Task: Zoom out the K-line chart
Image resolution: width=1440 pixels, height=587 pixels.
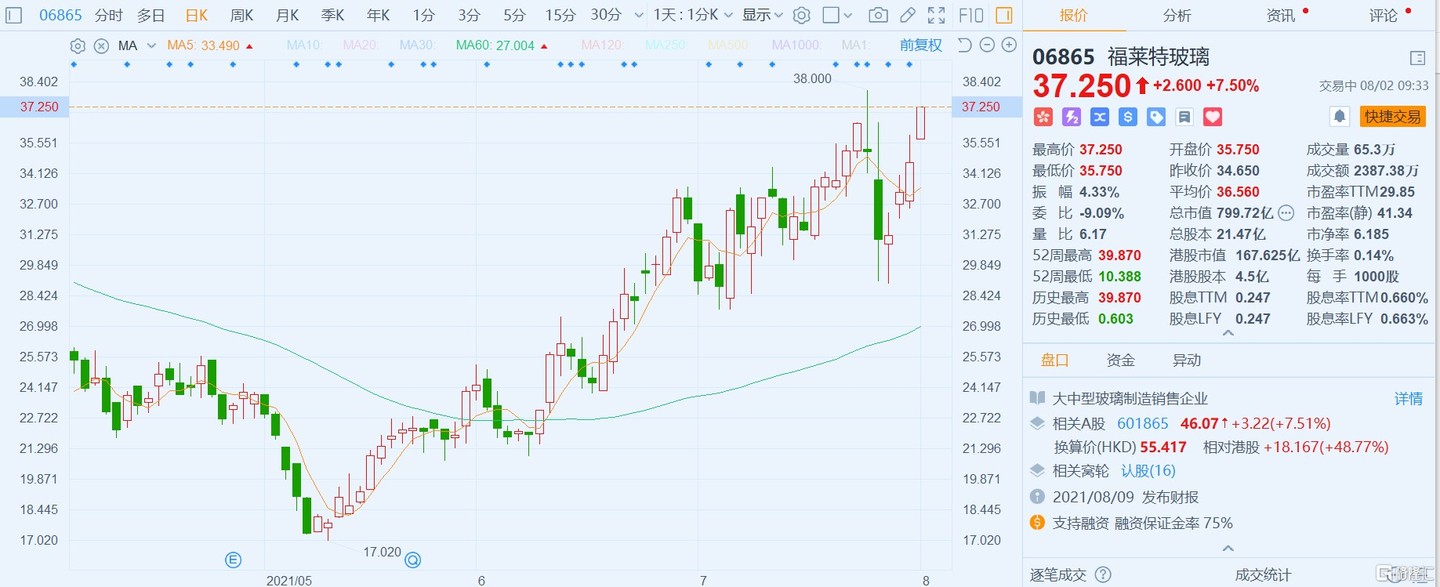Action: pyautogui.click(x=986, y=45)
